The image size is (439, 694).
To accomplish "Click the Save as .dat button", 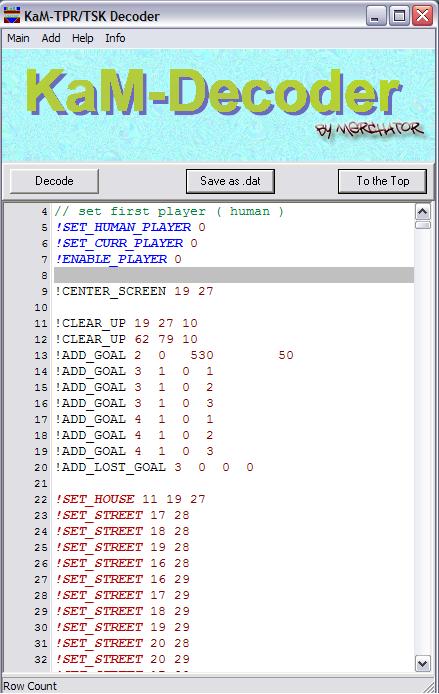I will [x=230, y=181].
